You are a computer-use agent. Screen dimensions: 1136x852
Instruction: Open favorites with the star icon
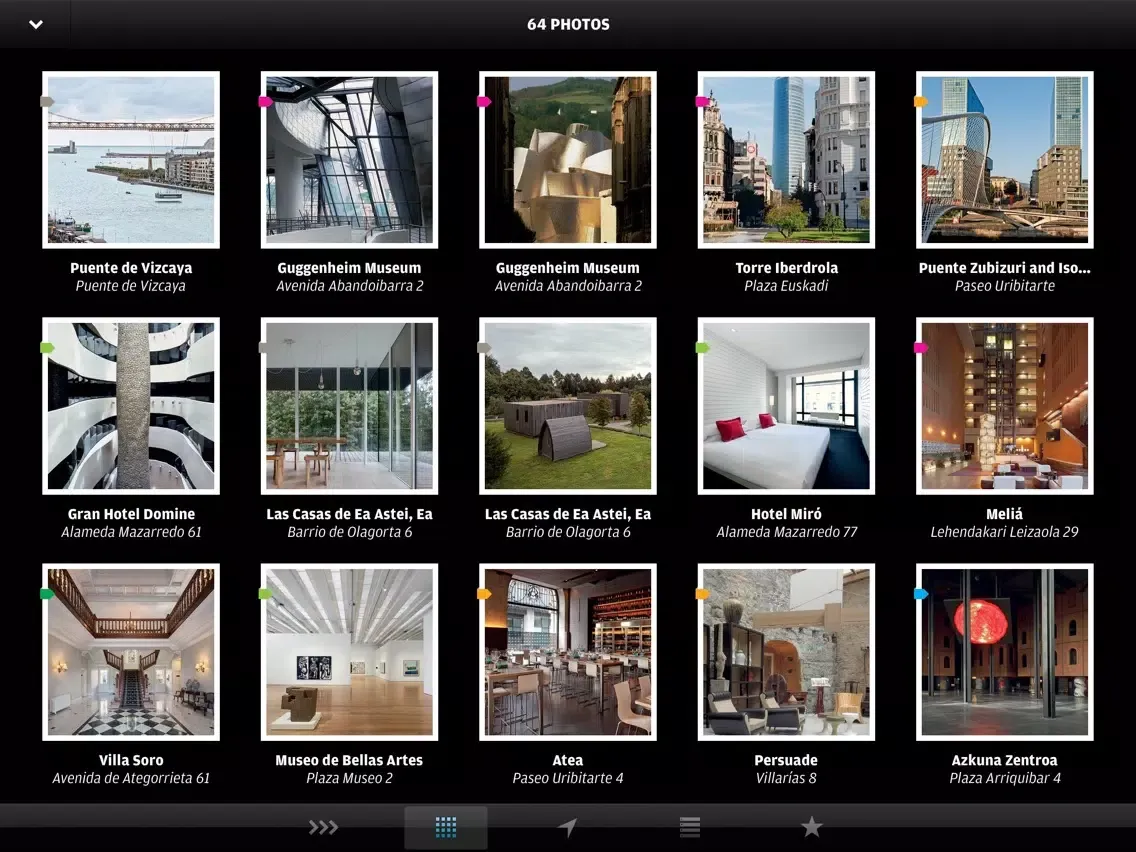click(x=811, y=826)
